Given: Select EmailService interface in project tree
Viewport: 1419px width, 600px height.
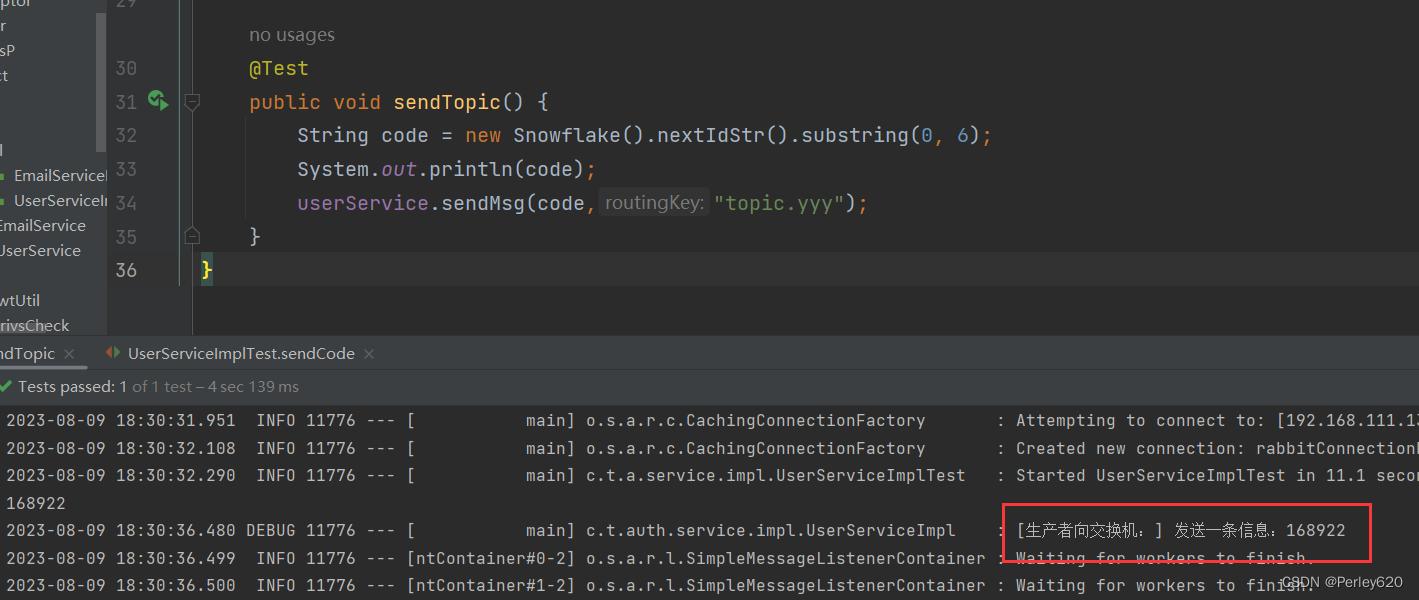Looking at the screenshot, I should (x=43, y=225).
